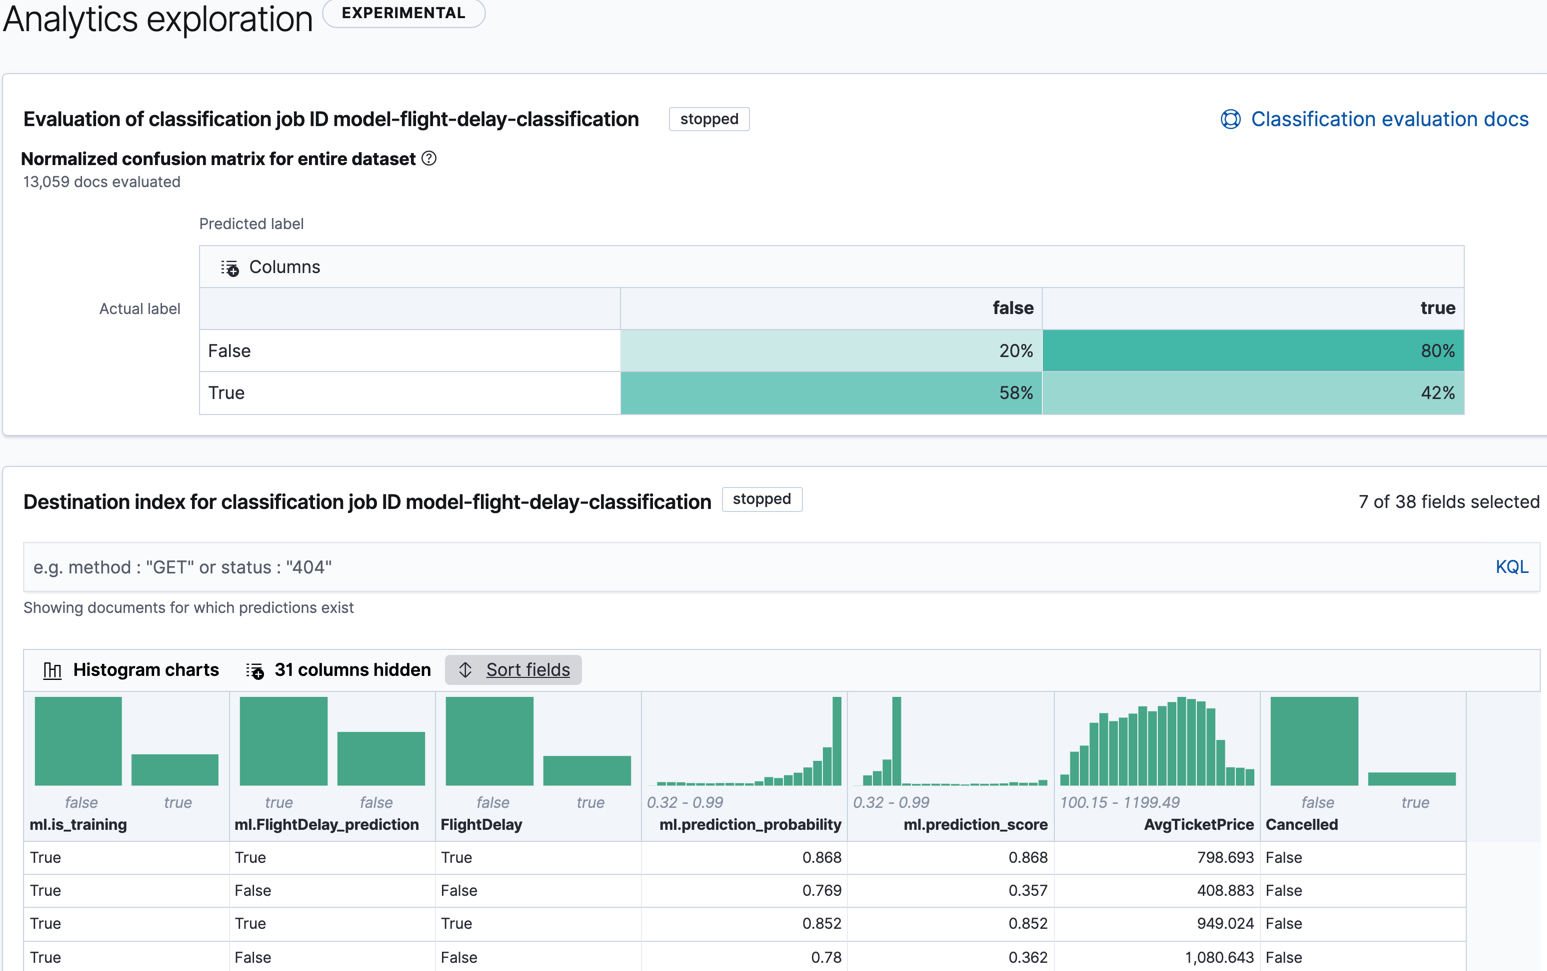The image size is (1547, 971).
Task: Click the Classification evaluation docs link
Action: pyautogui.click(x=1389, y=119)
